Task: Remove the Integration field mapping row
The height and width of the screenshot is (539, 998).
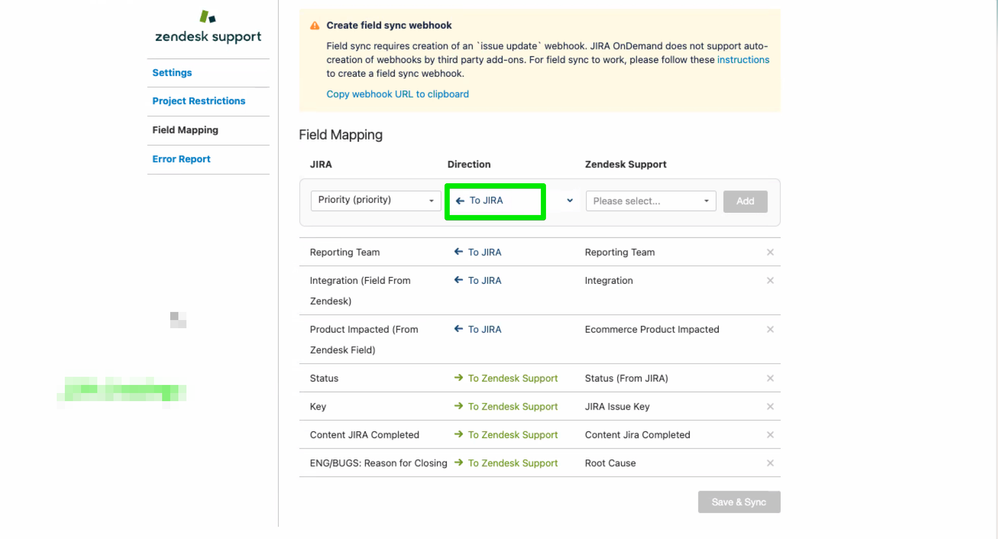Action: pos(770,281)
